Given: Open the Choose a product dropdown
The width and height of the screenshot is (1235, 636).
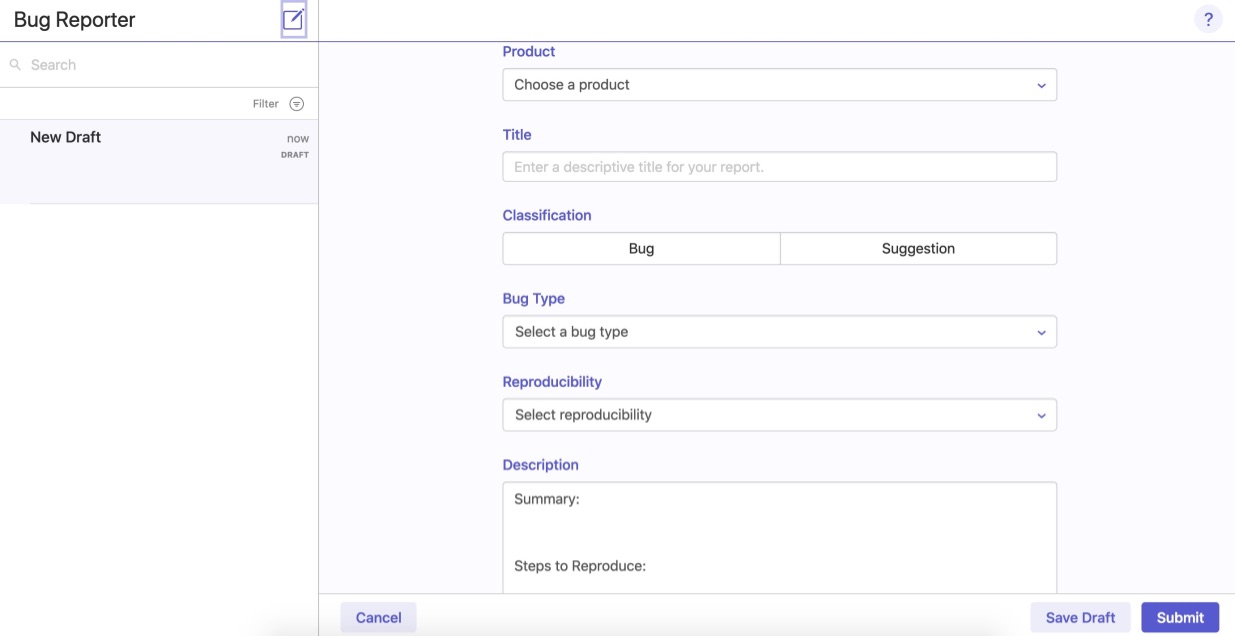Looking at the screenshot, I should pyautogui.click(x=779, y=85).
